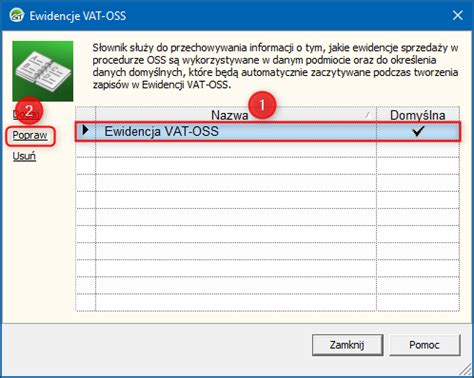The image size is (474, 378).
Task: Open the Popraw link to edit the entry
Action: (30, 135)
